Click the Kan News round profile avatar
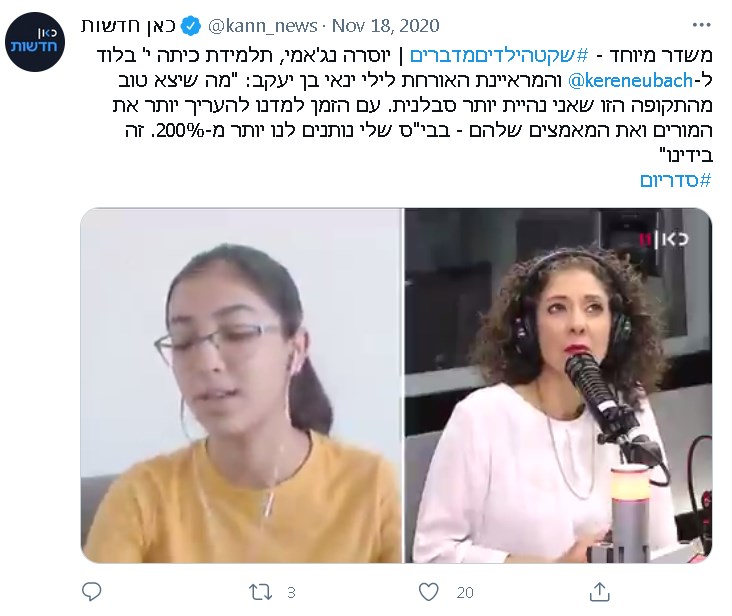Viewport: 732px width, 616px height. (35, 42)
